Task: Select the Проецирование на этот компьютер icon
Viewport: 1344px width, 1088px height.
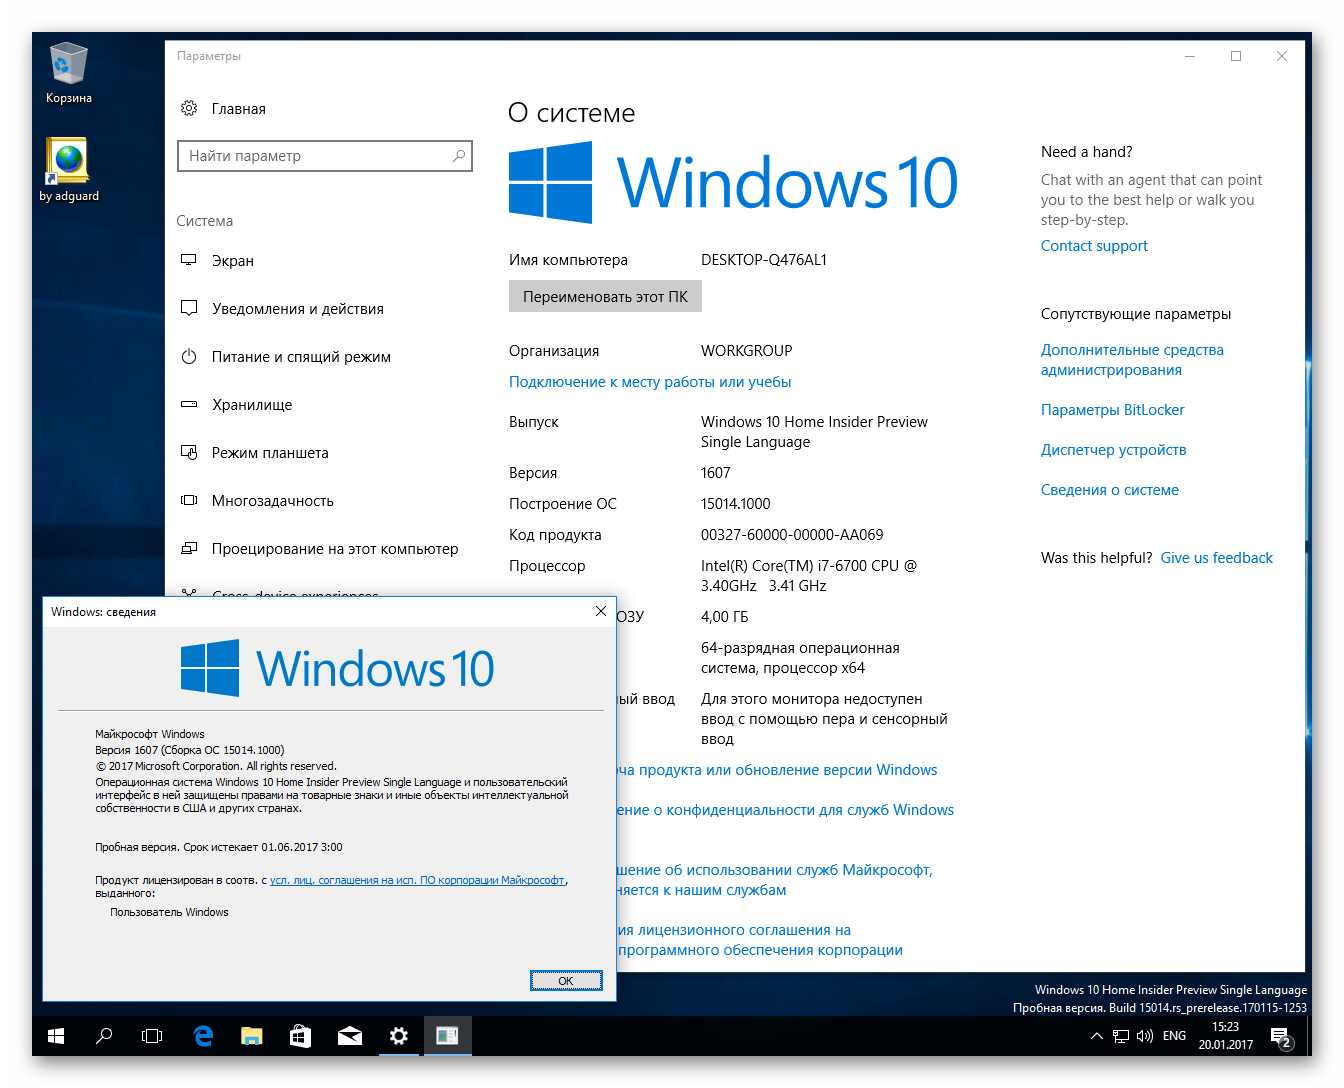Action: tap(189, 548)
